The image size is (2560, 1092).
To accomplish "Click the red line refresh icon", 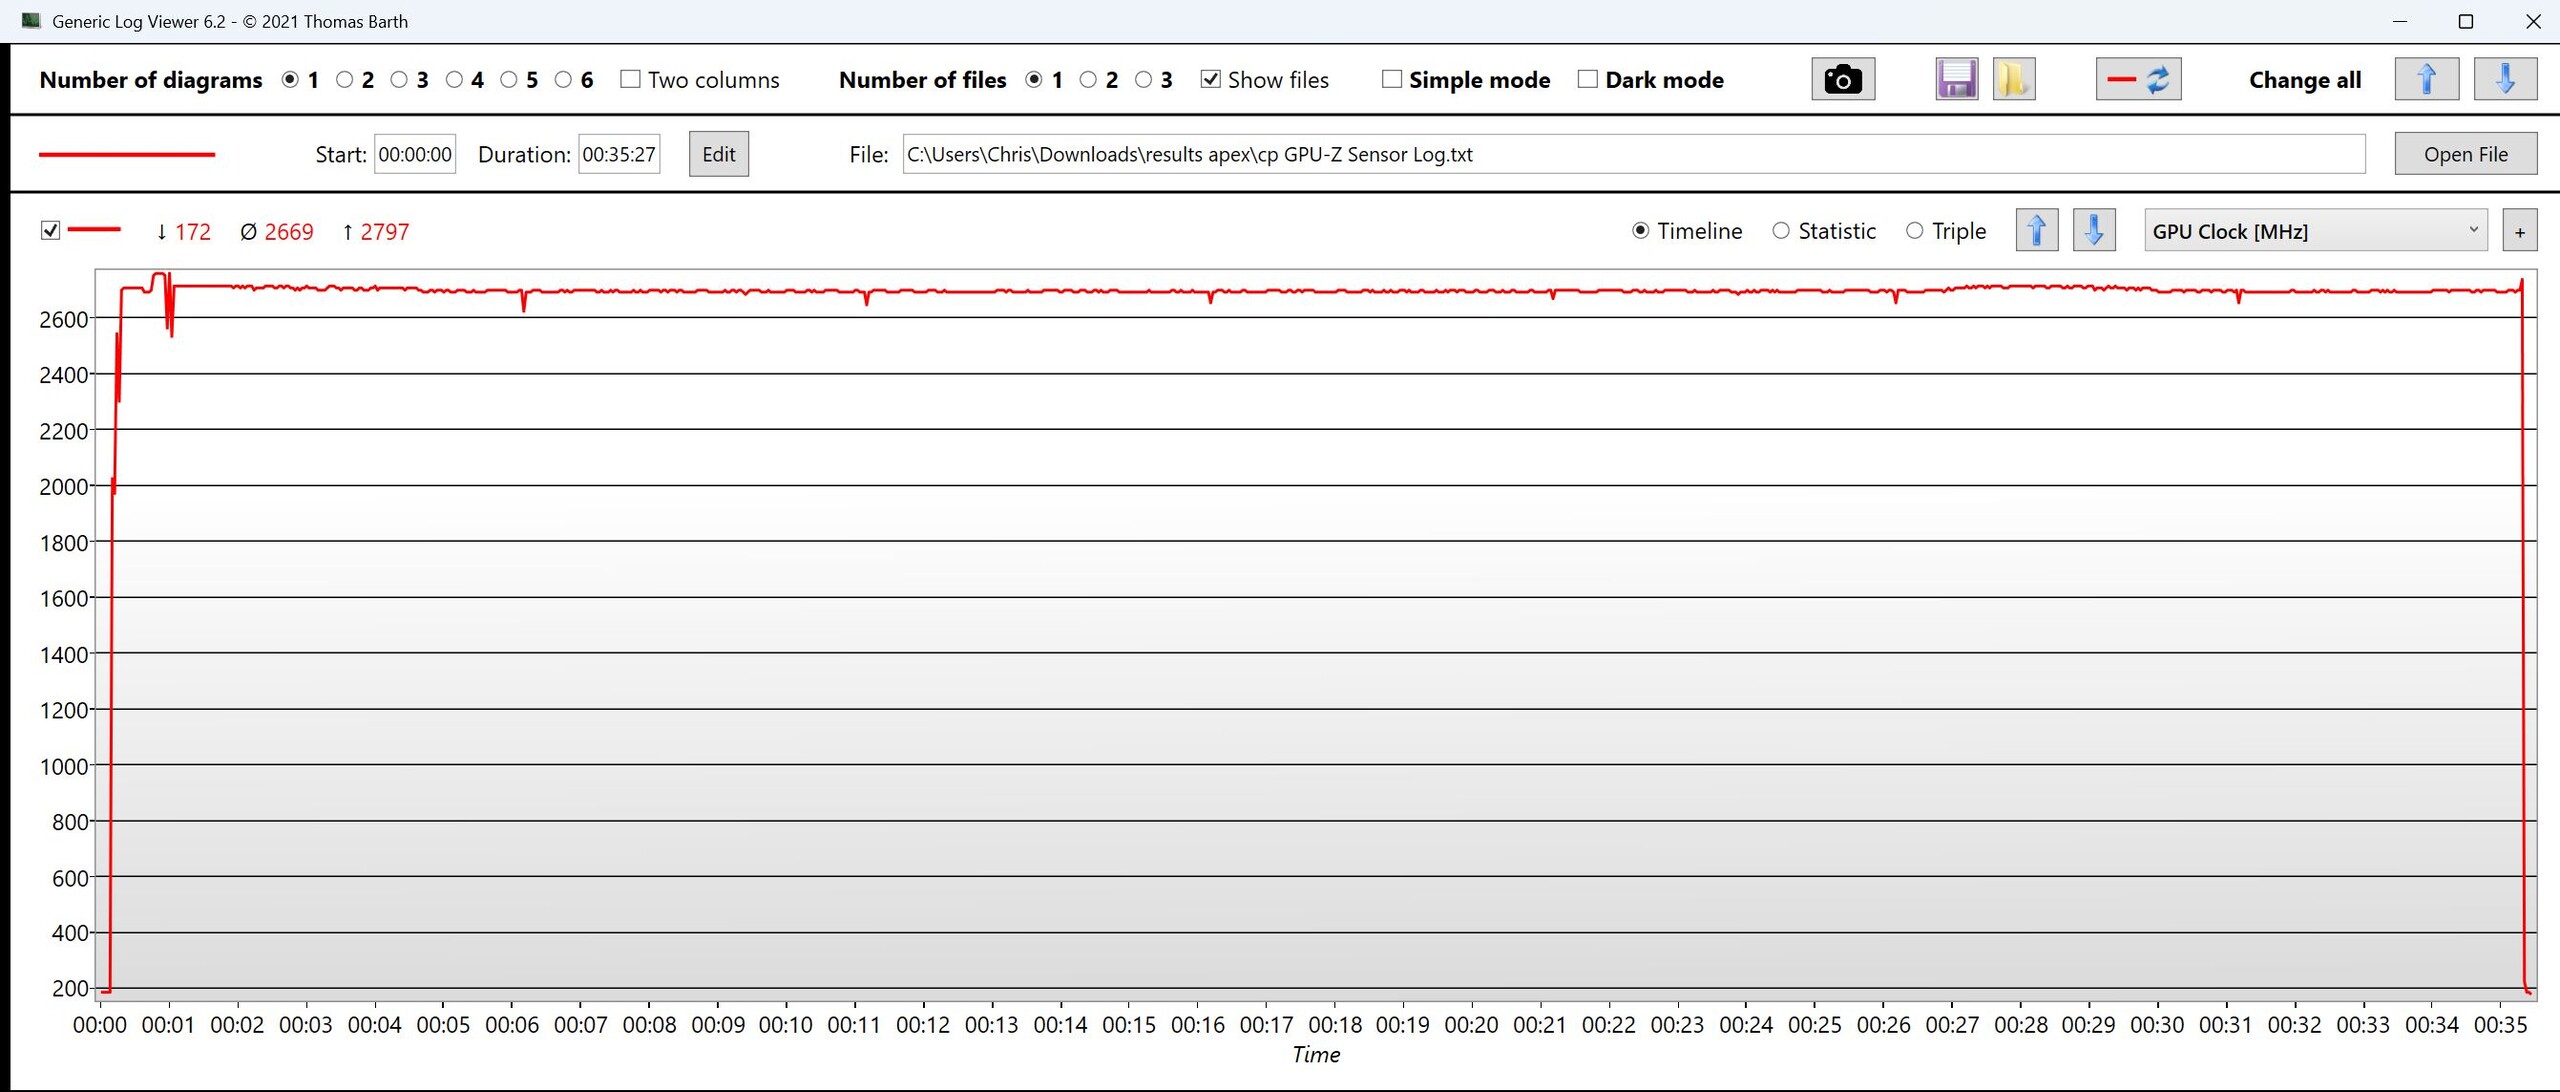I will (x=2138, y=79).
